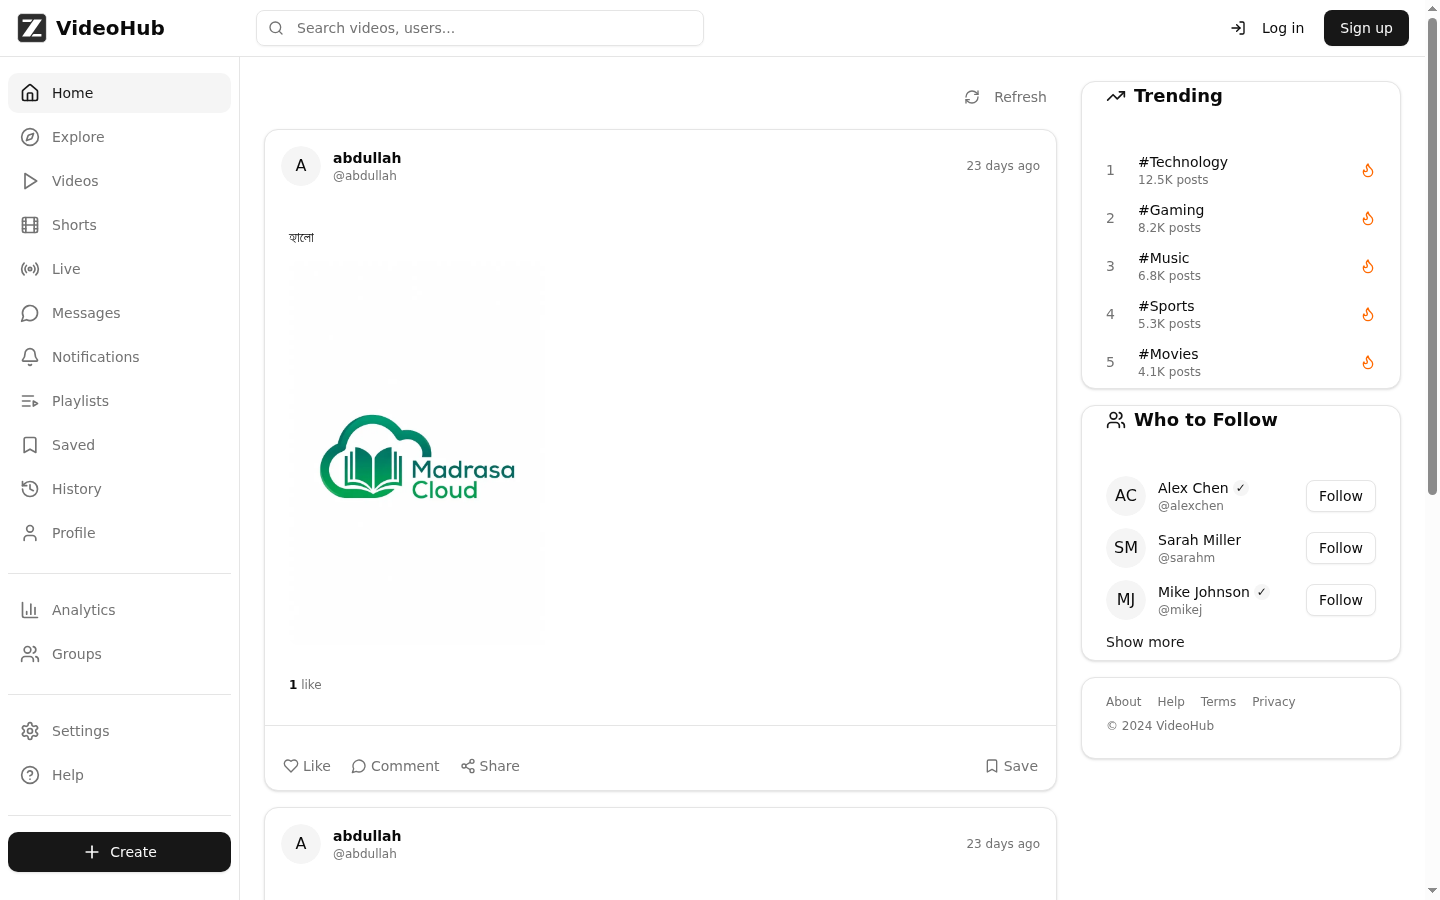
Task: Click the Help question mark icon
Action: coord(30,775)
